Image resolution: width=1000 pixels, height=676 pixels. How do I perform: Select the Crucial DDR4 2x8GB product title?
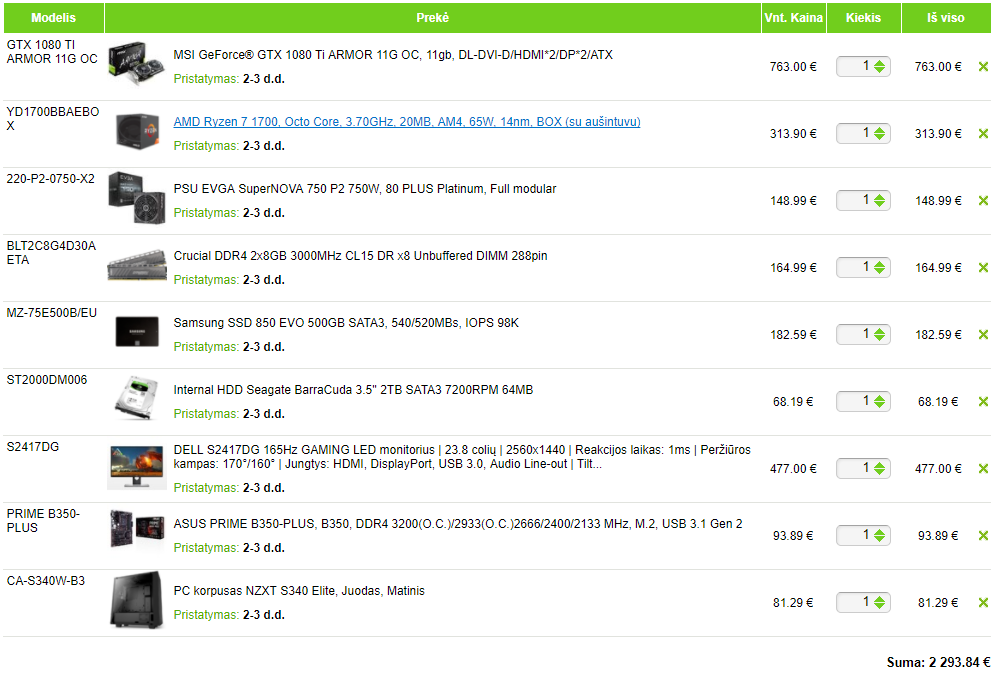[x=360, y=256]
